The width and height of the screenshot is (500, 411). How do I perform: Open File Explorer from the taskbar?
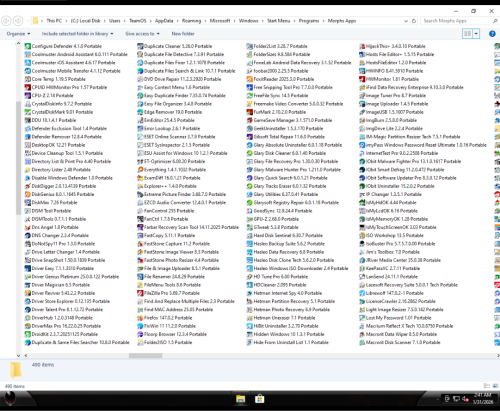tap(240, 399)
